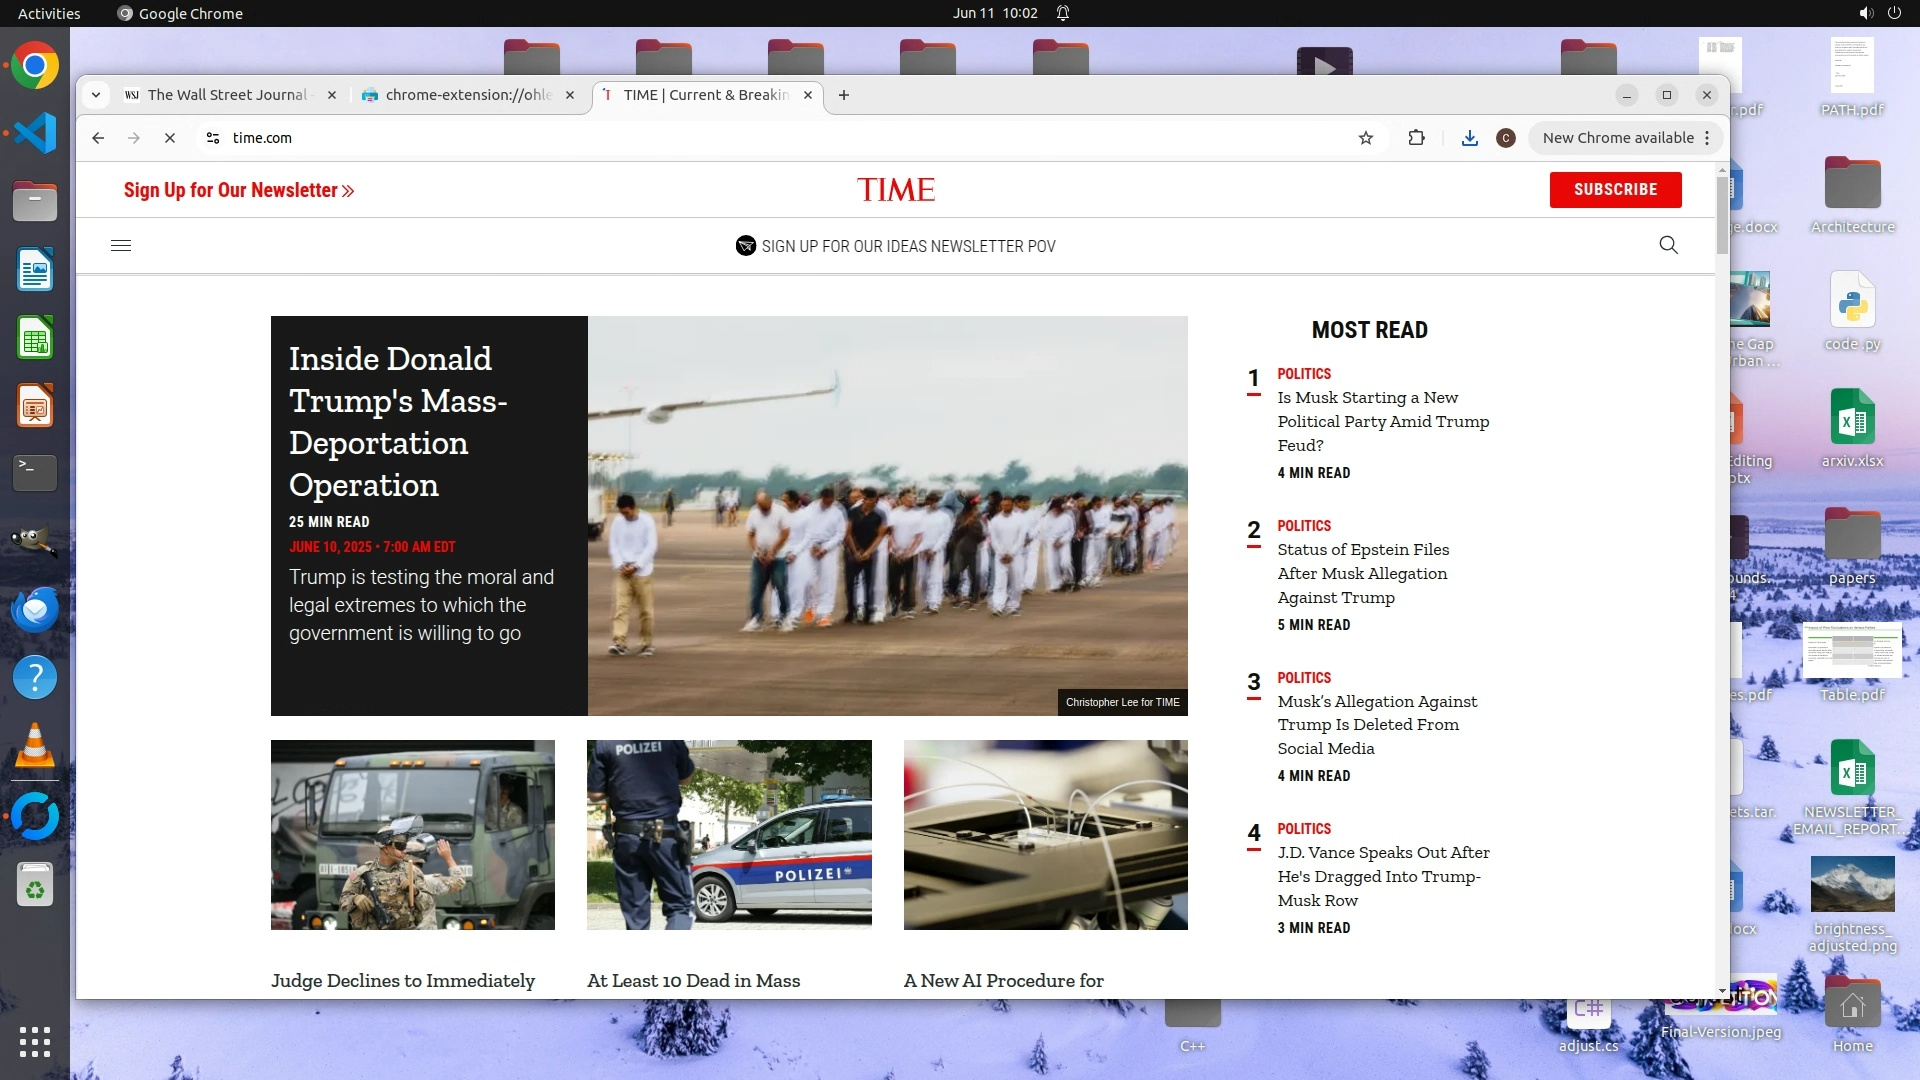
Task: Click Sign Up for Our Newsletter link
Action: pos(239,190)
